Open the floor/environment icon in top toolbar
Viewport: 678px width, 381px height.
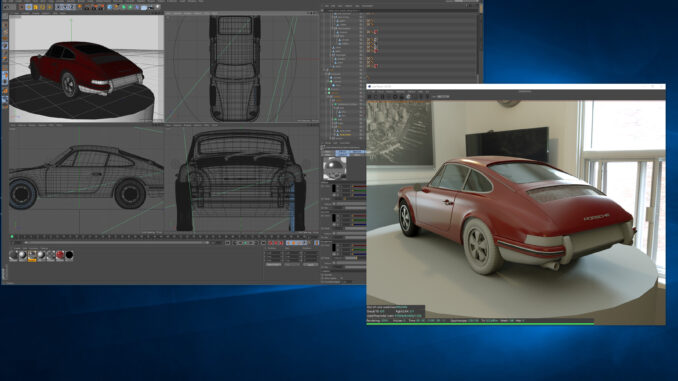coord(144,7)
